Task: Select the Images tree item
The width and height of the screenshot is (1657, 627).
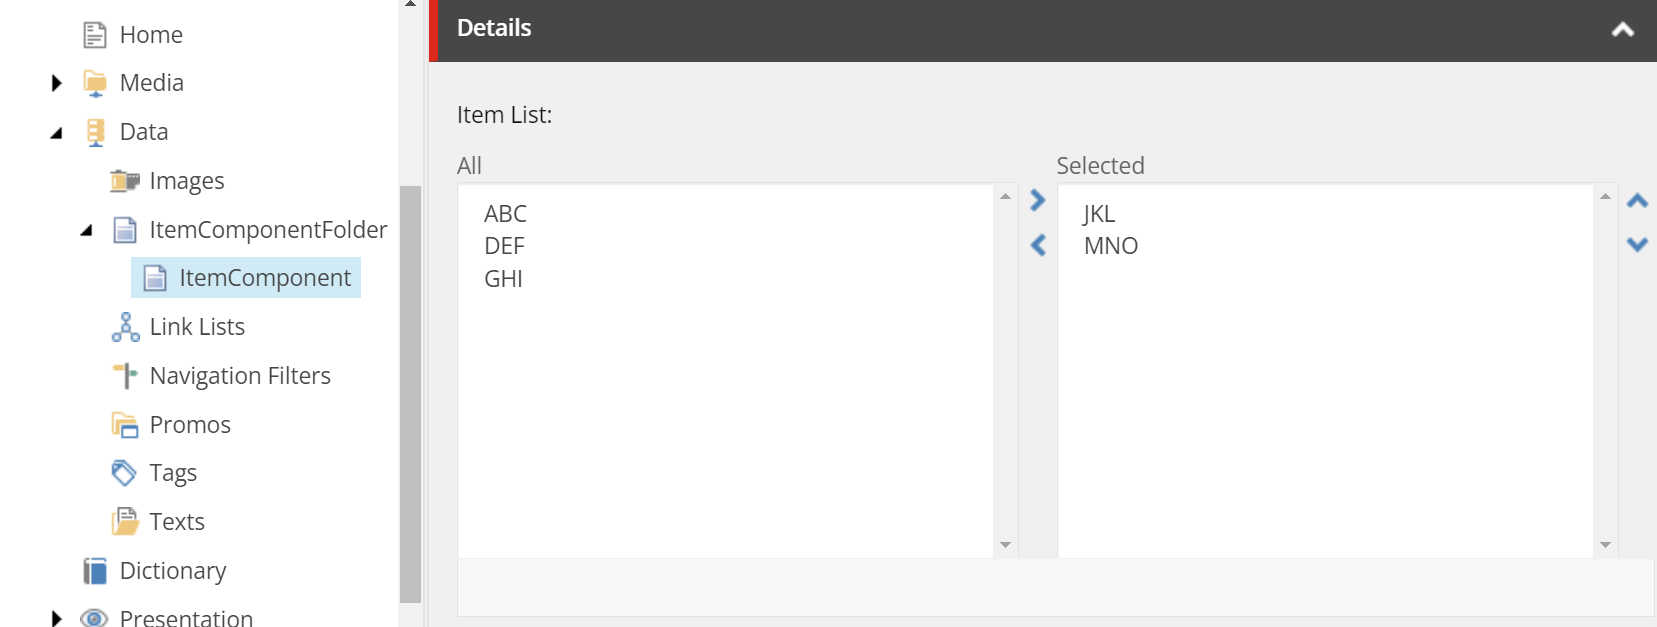Action: pos(187,181)
